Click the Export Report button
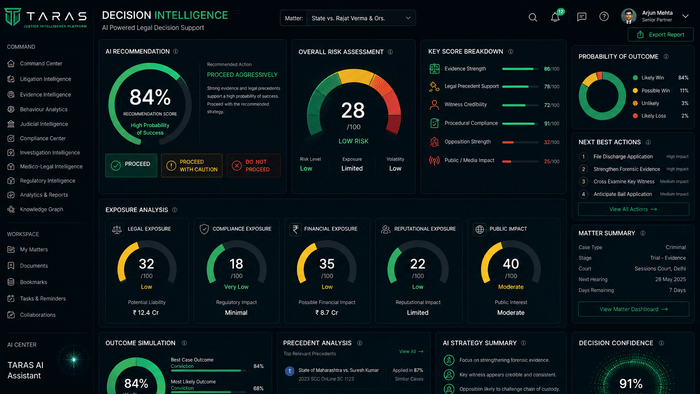 click(x=661, y=35)
